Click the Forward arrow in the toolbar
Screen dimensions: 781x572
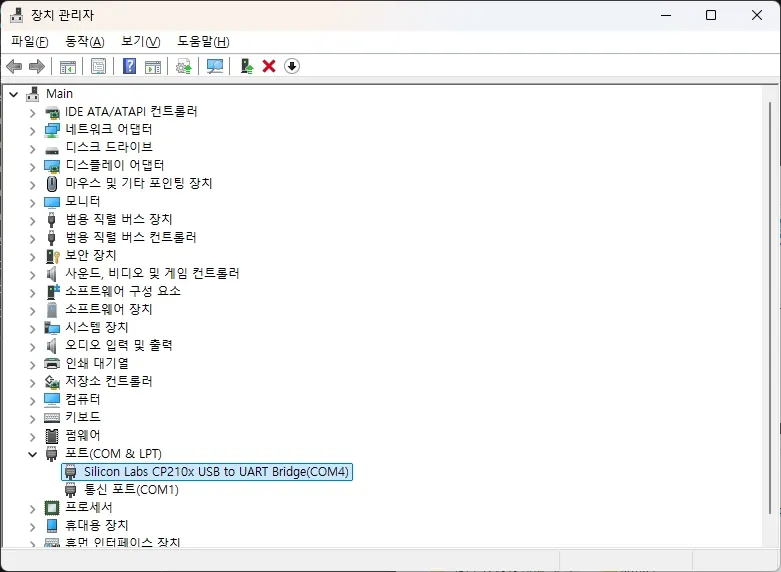pyautogui.click(x=37, y=66)
